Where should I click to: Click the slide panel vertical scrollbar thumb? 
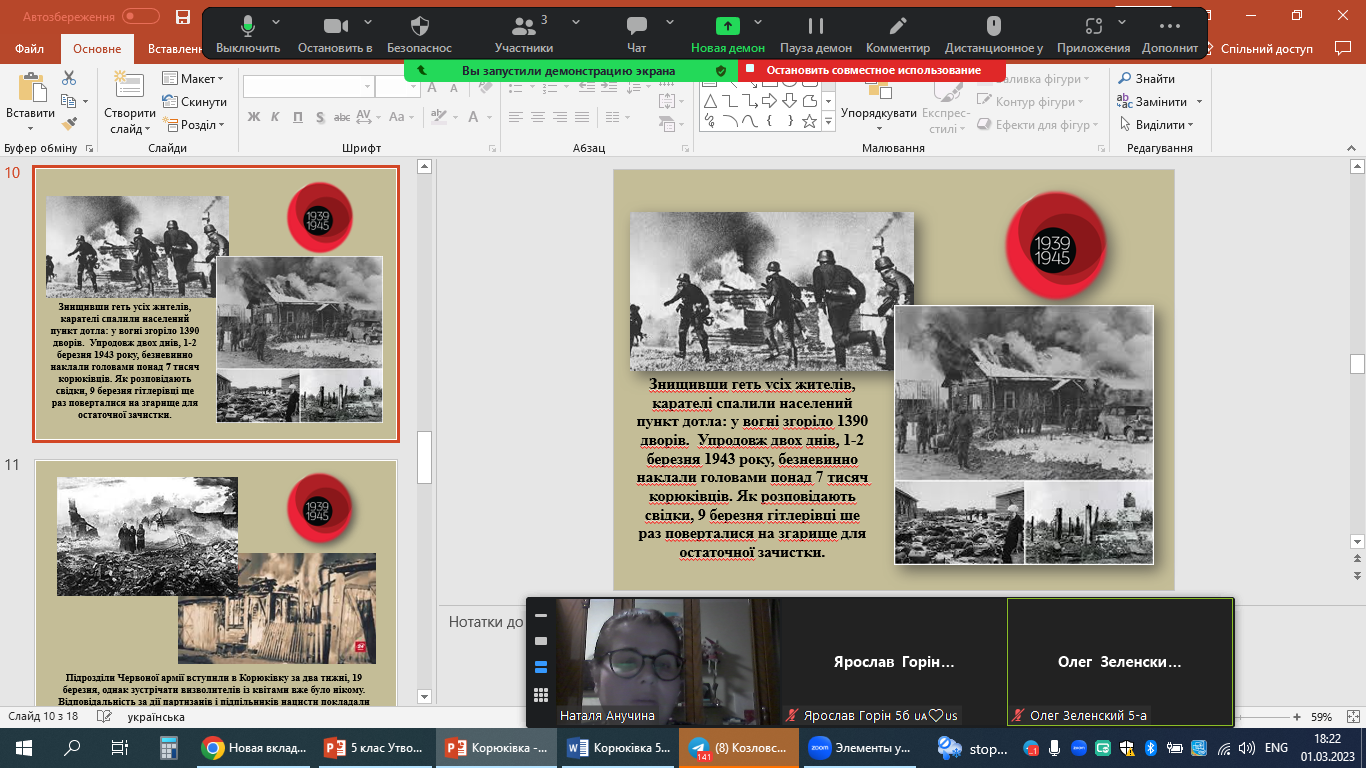tap(424, 457)
